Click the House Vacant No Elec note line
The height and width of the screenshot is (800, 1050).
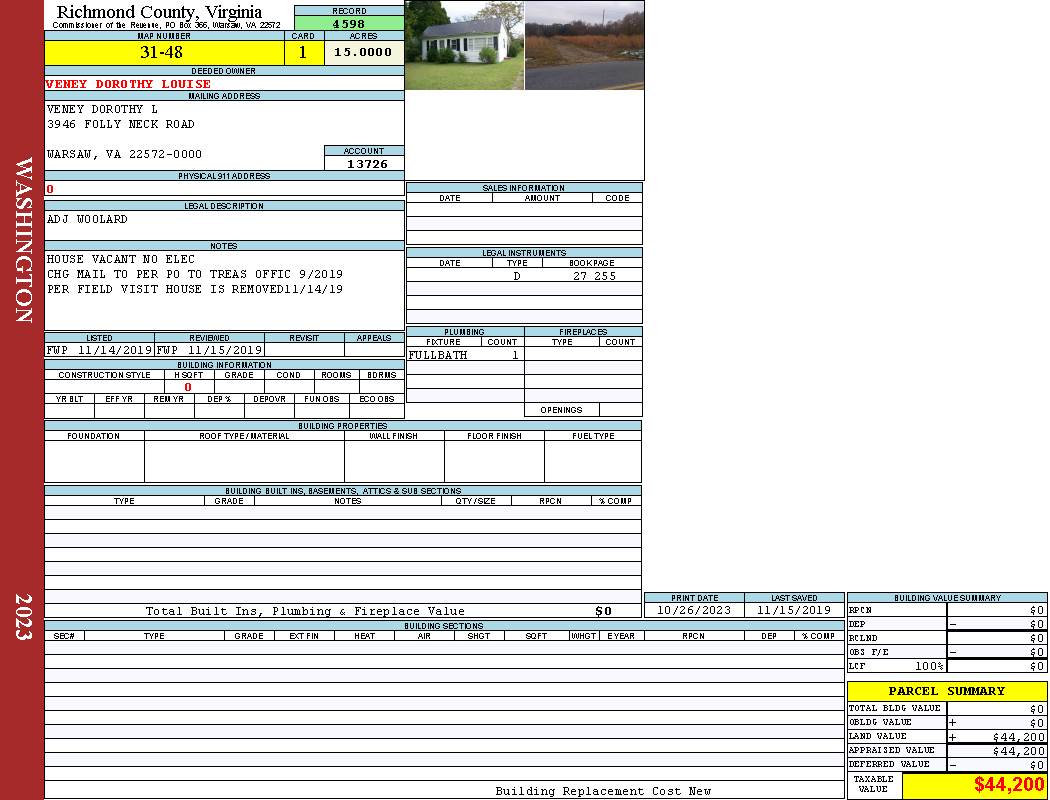pos(121,259)
